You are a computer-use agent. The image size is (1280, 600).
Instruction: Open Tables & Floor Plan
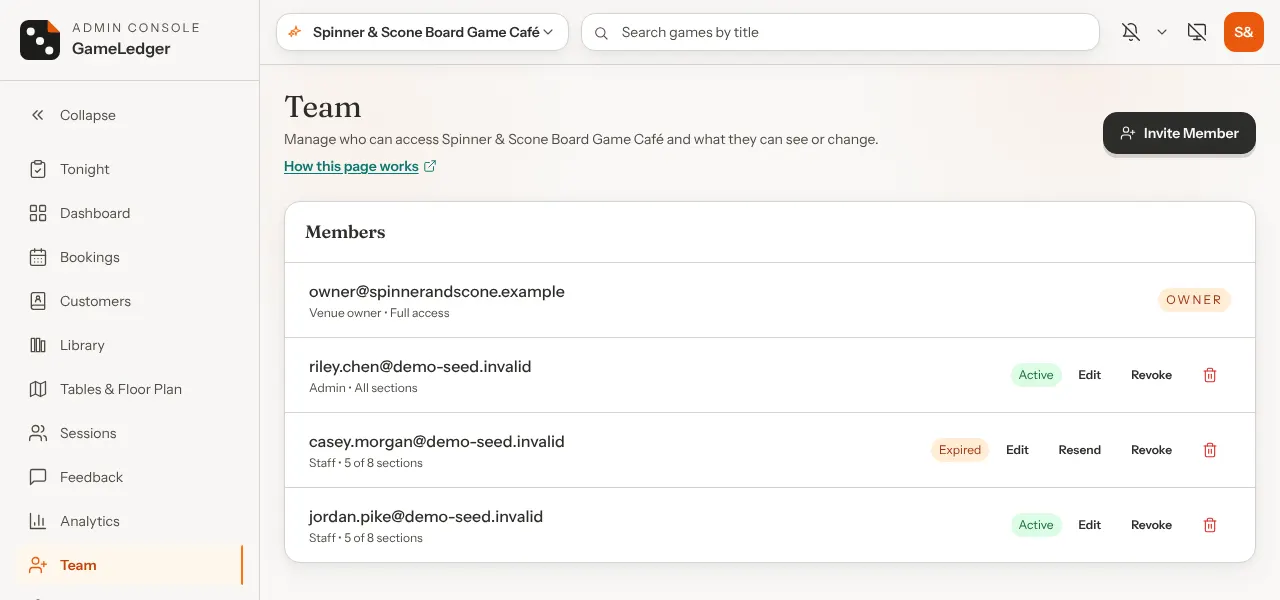click(130, 389)
